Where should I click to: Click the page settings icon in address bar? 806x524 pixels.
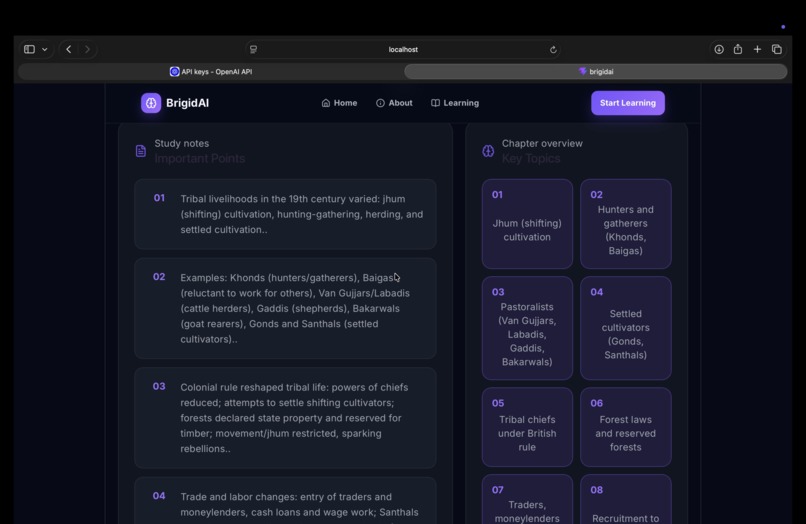pyautogui.click(x=253, y=49)
